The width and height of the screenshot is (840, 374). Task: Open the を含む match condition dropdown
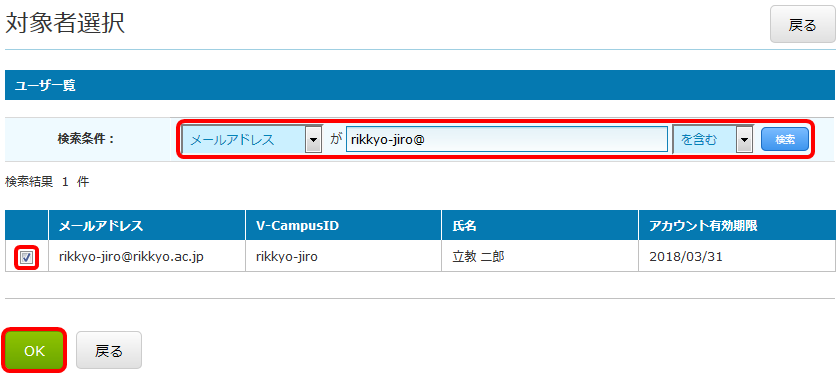tap(713, 140)
